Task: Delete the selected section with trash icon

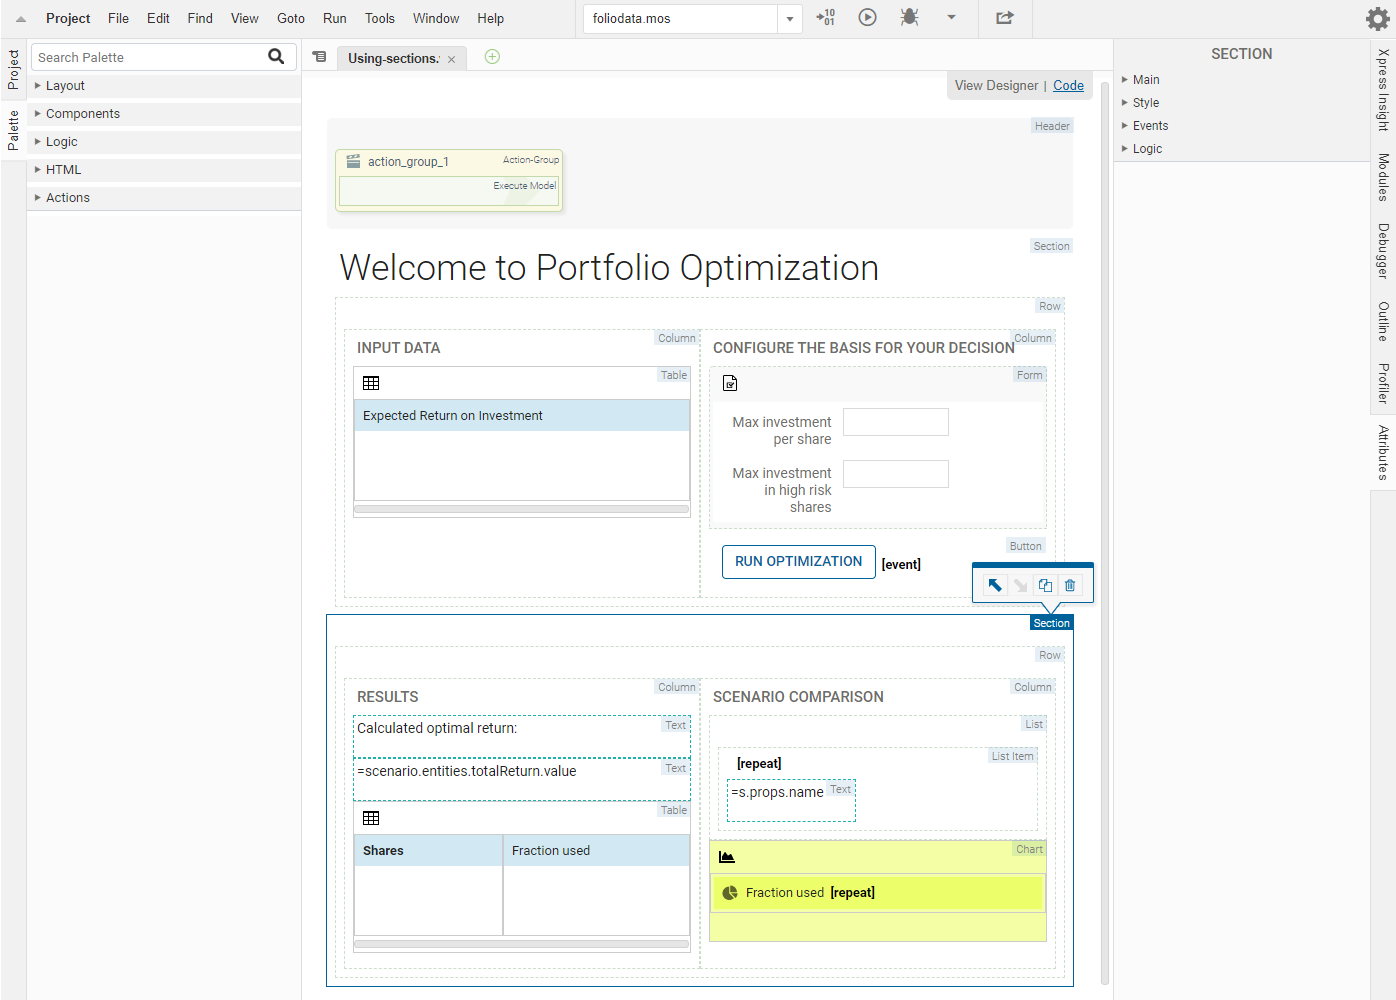Action: pyautogui.click(x=1070, y=586)
